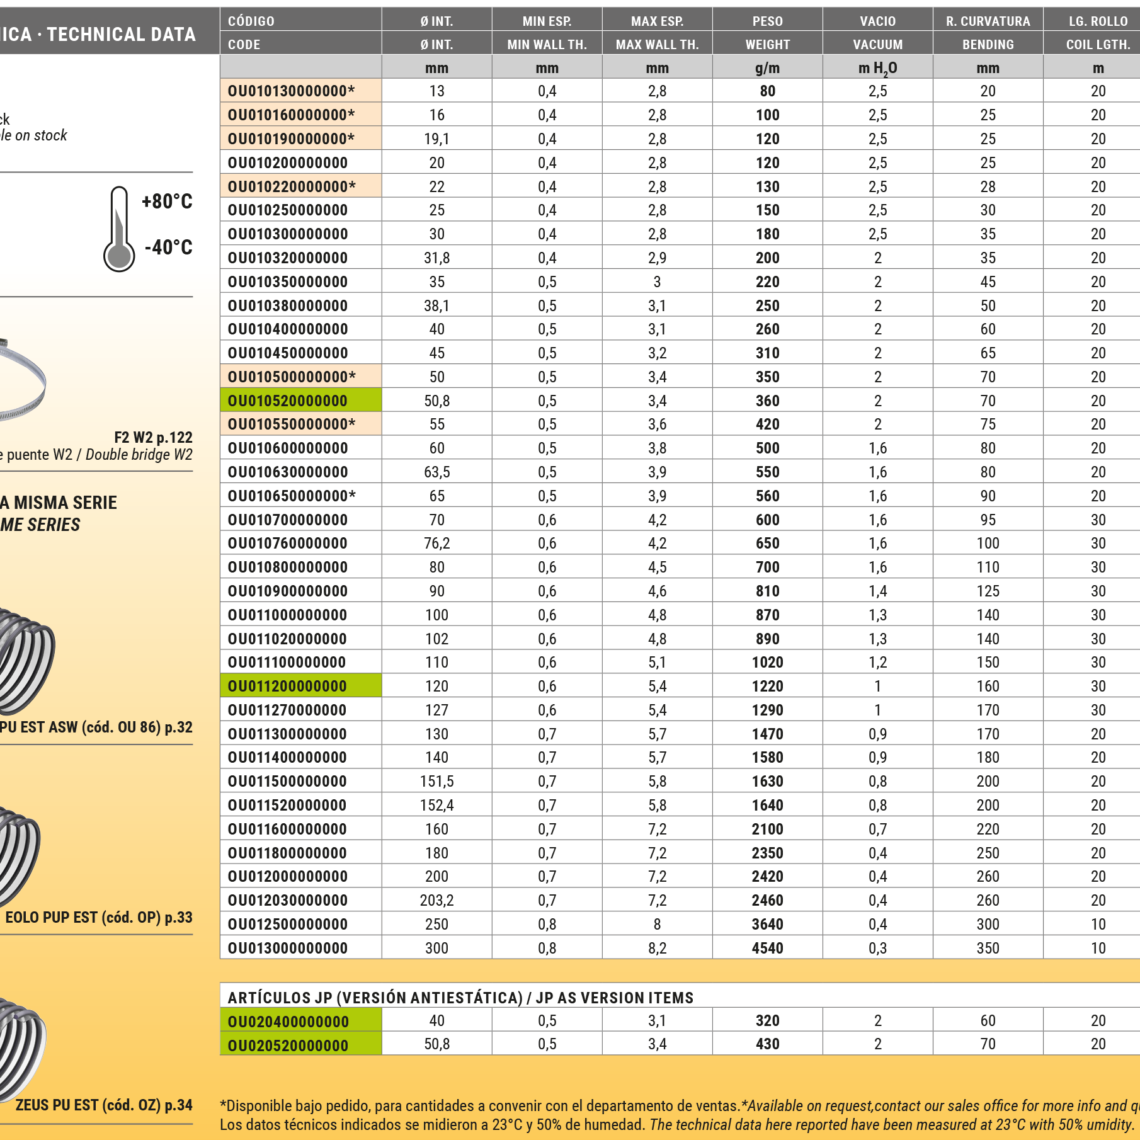The width and height of the screenshot is (1140, 1140).
Task: Open EOLO PUP EST p.33 reference
Action: pyautogui.click(x=99, y=917)
